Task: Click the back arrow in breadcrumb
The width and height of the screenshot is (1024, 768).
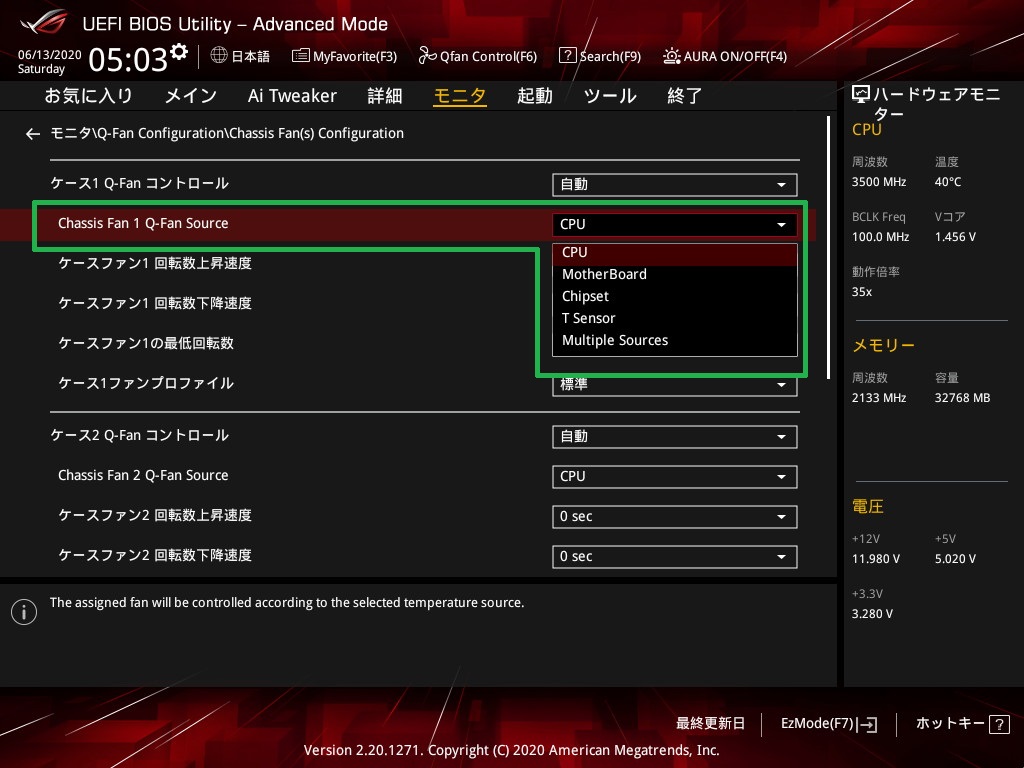Action: [x=33, y=134]
